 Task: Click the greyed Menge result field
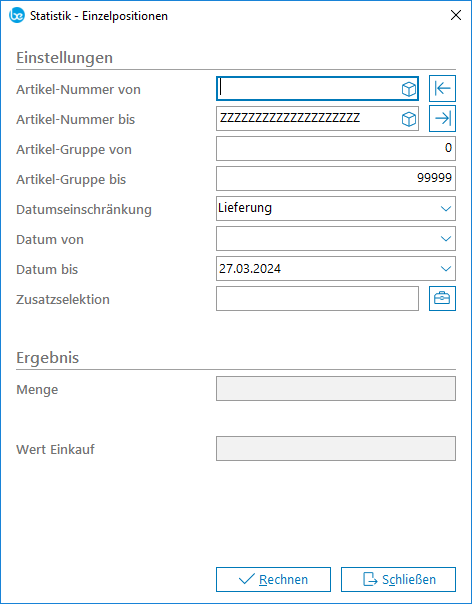point(336,389)
